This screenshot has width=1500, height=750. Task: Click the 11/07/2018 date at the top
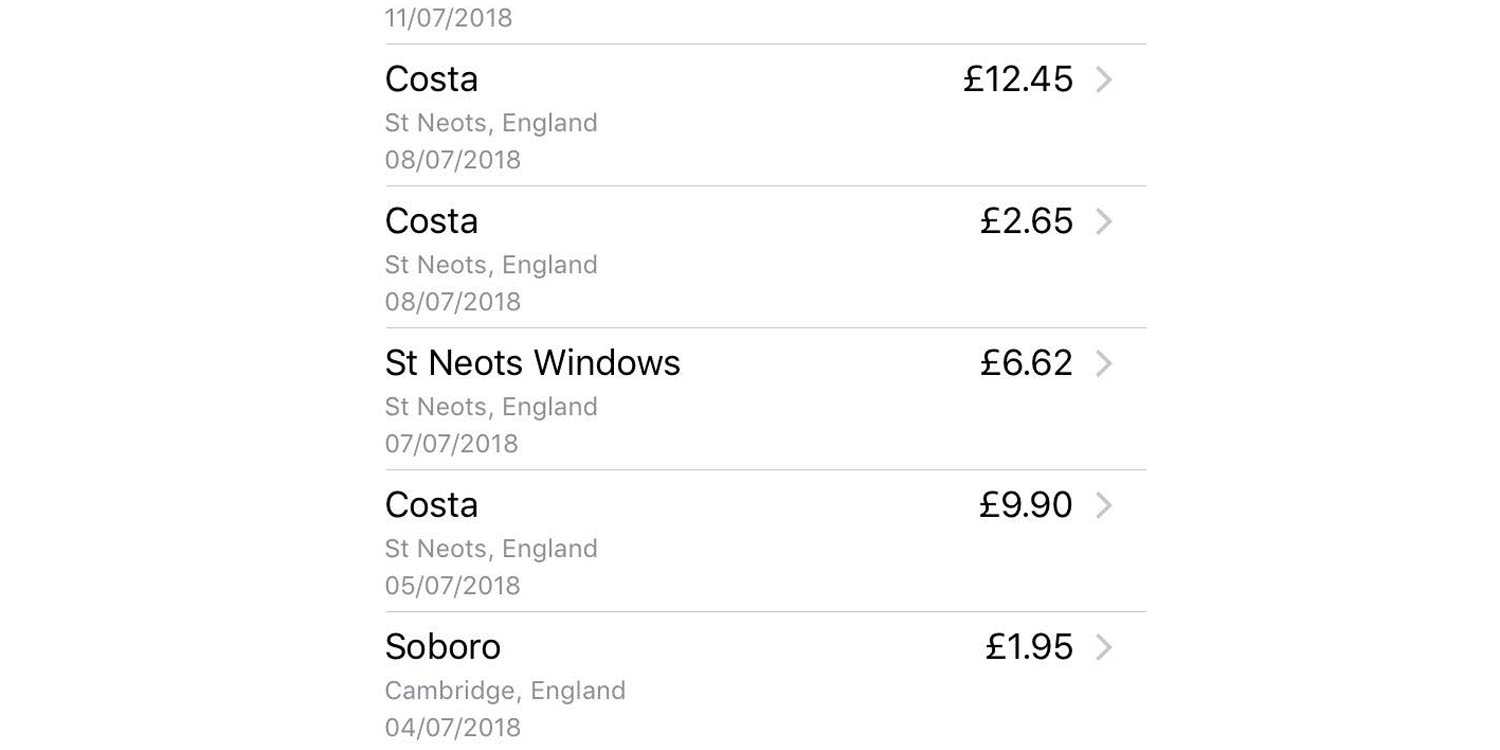click(x=448, y=18)
